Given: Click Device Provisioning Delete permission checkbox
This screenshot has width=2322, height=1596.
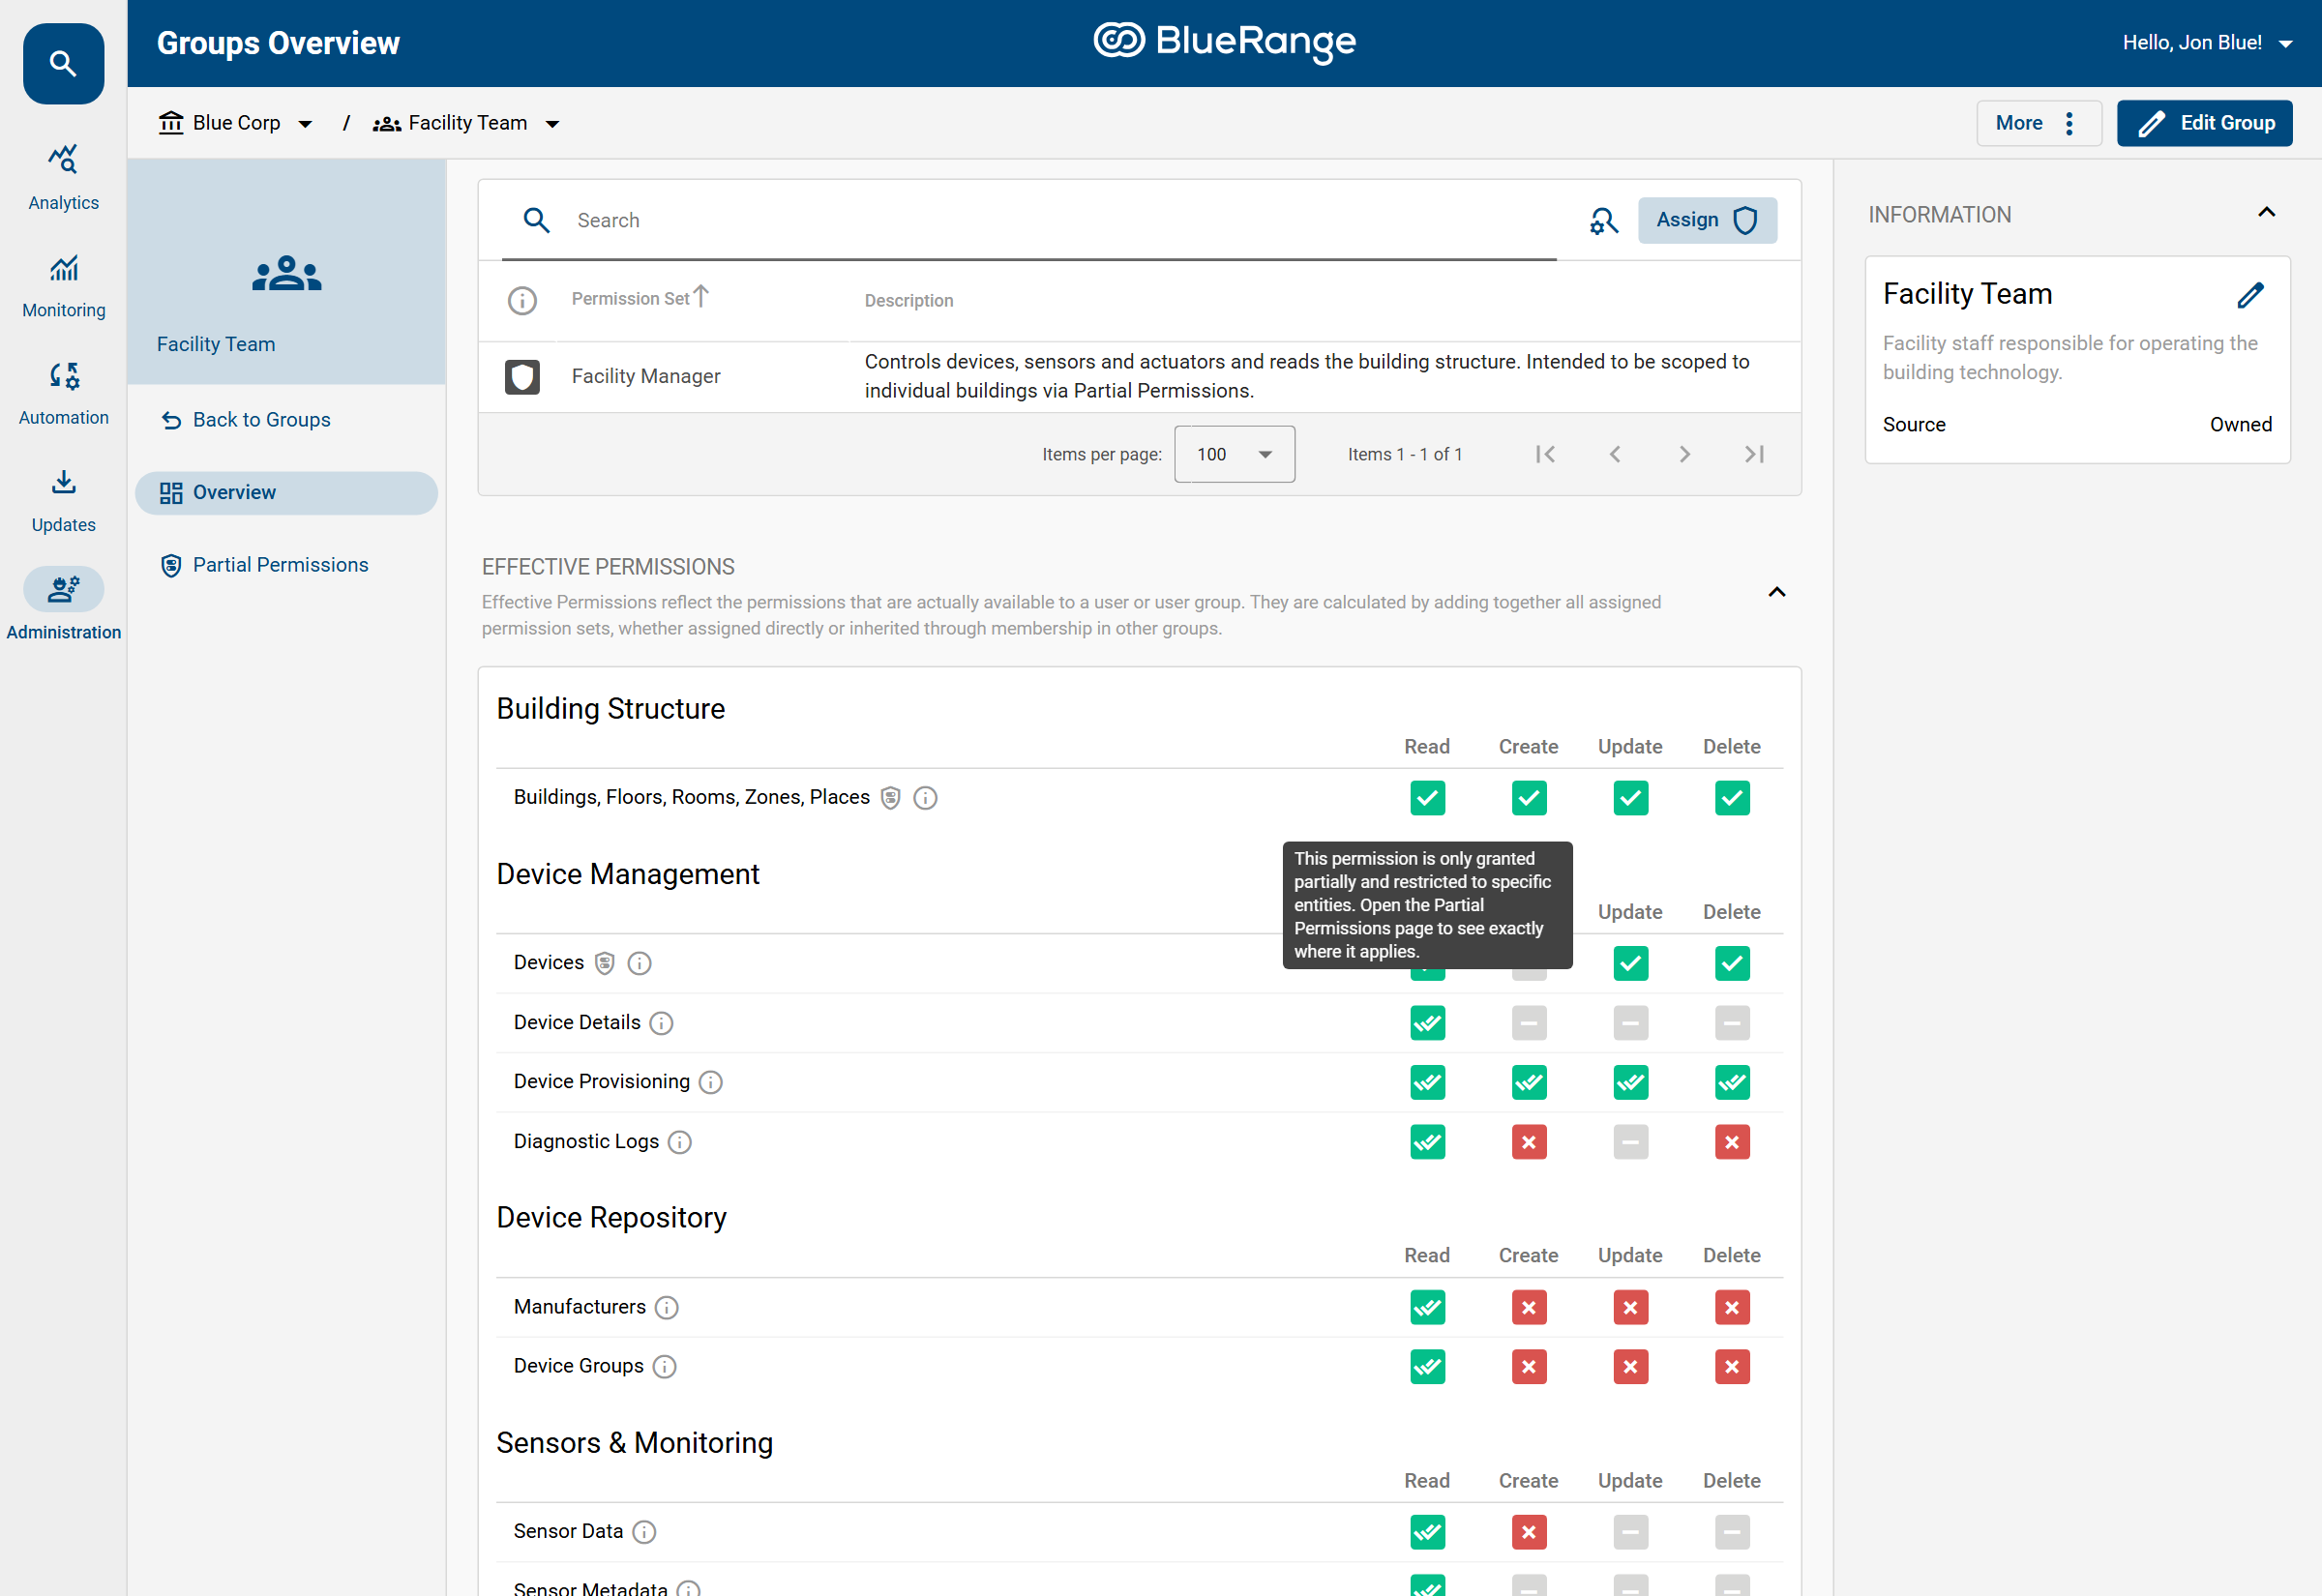Looking at the screenshot, I should click(x=1732, y=1082).
